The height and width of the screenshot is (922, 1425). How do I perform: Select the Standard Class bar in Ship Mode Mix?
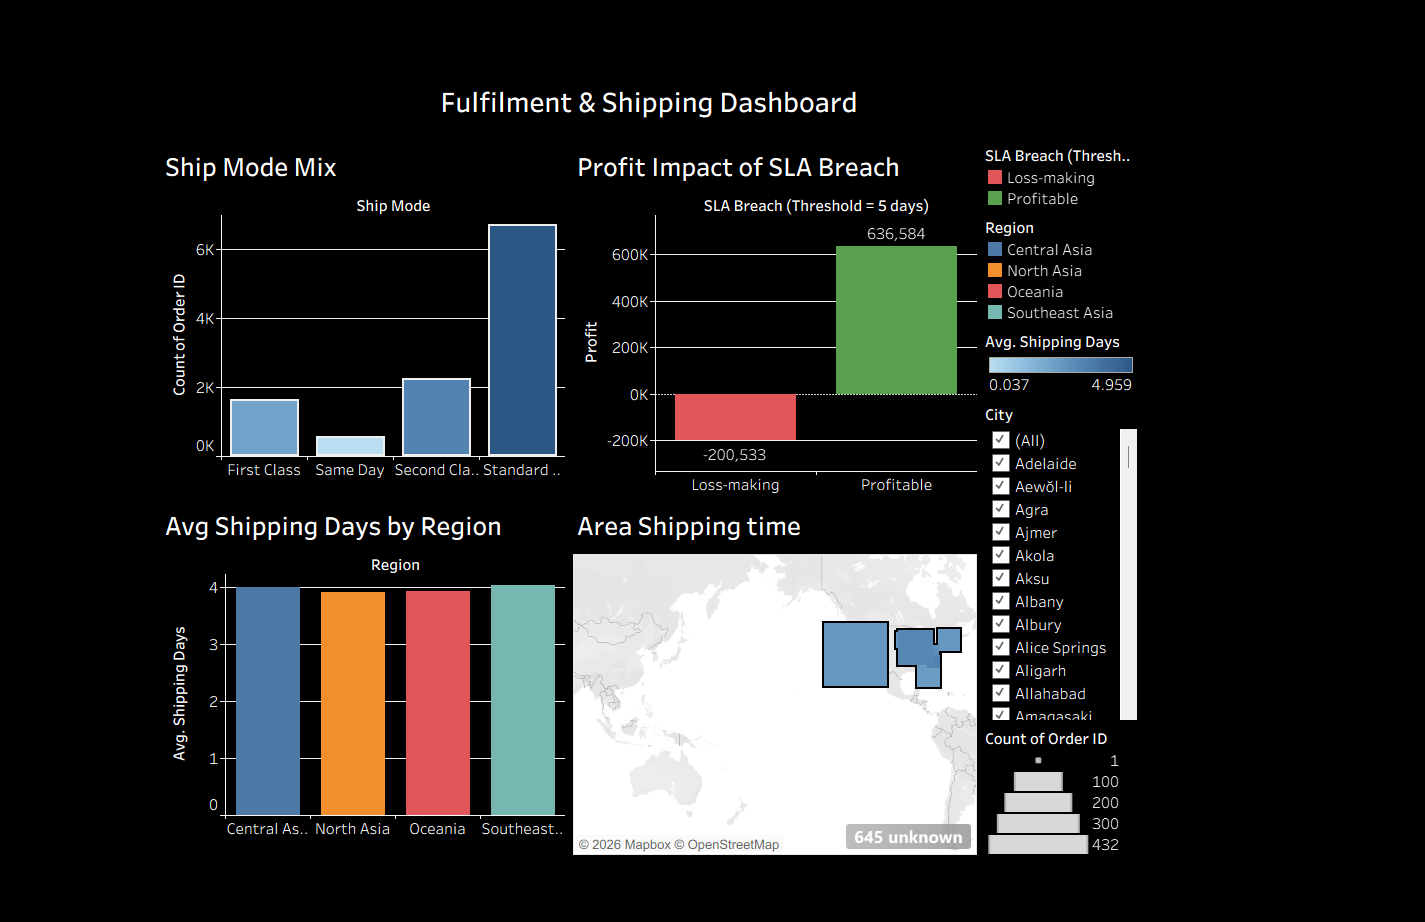tap(522, 340)
